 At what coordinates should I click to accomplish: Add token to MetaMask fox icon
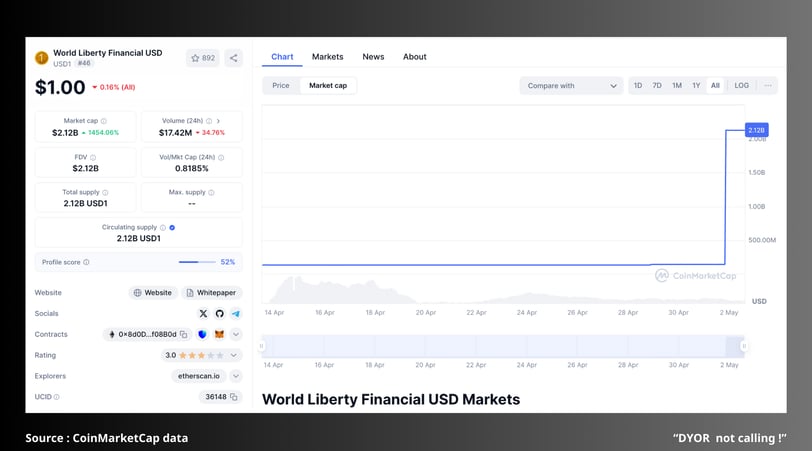[219, 334]
